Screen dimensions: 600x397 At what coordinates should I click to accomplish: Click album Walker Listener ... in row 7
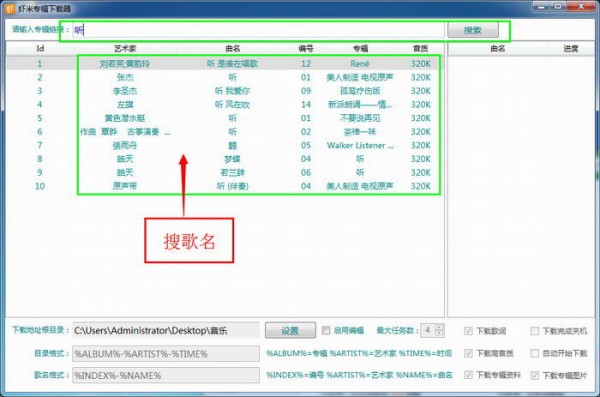pos(360,145)
